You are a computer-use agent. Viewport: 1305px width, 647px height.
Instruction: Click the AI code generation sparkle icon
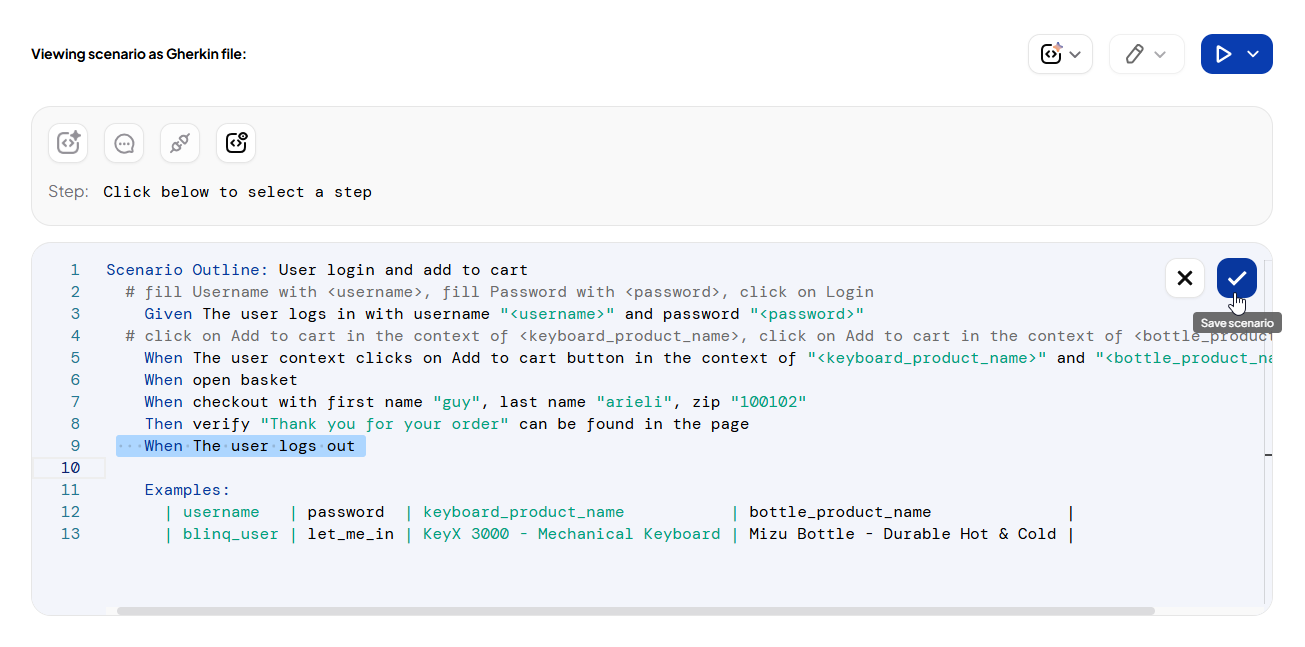(x=68, y=143)
